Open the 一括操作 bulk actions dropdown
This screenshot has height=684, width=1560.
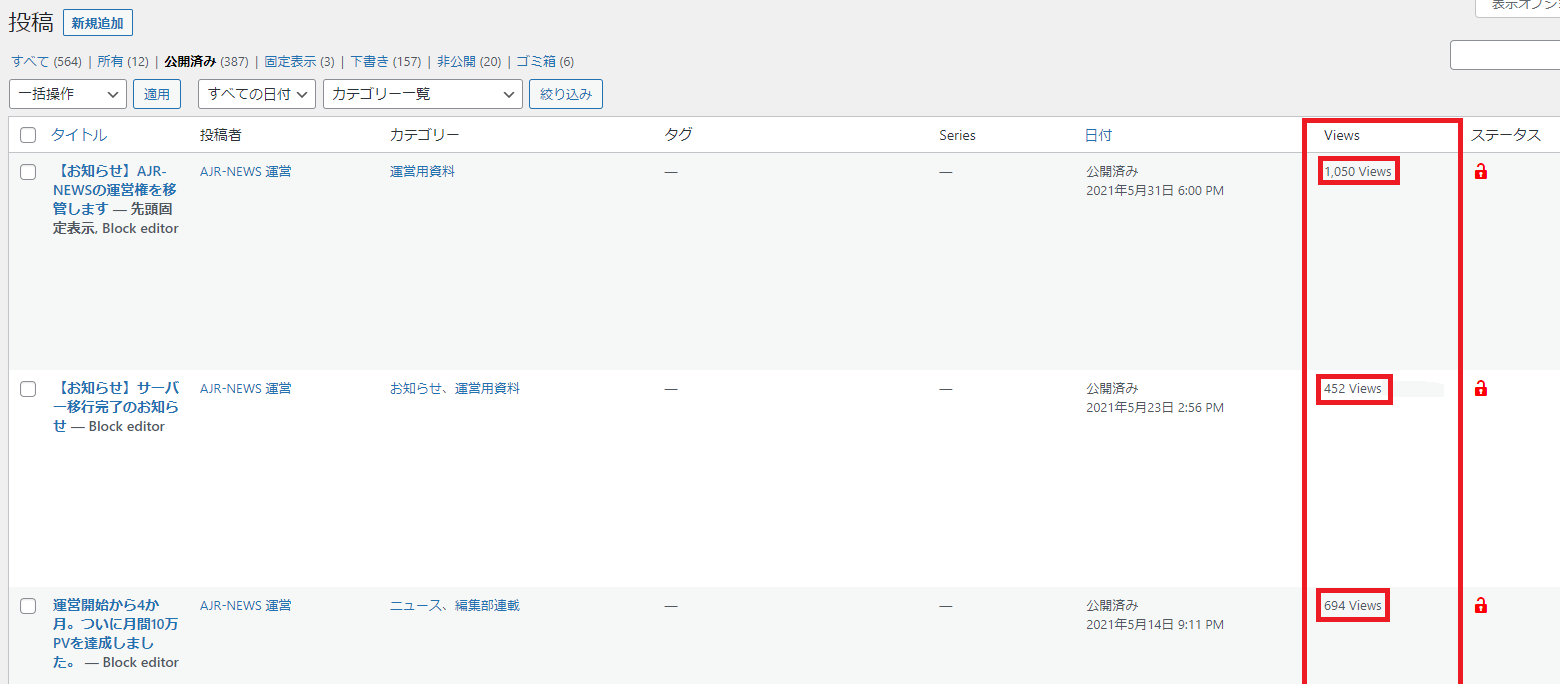68,94
